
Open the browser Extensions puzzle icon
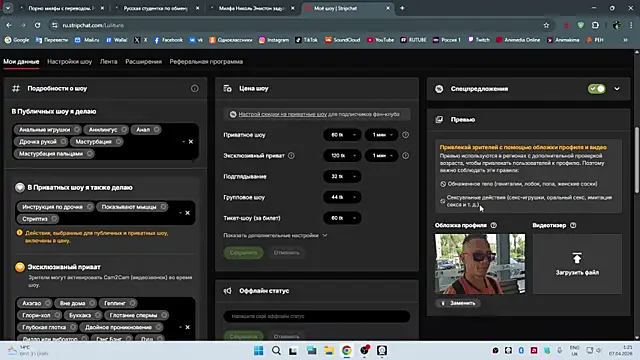[x=596, y=25]
